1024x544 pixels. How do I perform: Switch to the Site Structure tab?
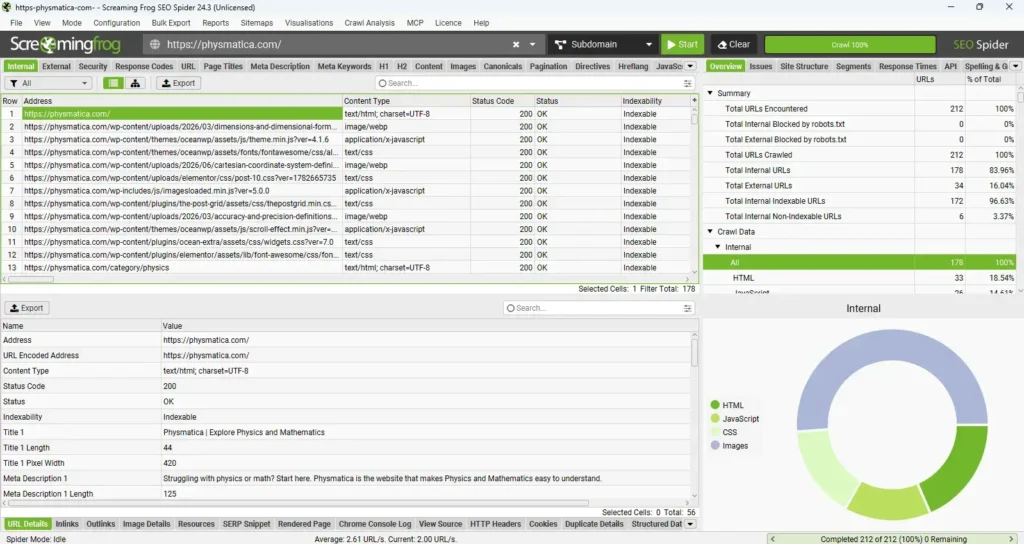[x=804, y=66]
